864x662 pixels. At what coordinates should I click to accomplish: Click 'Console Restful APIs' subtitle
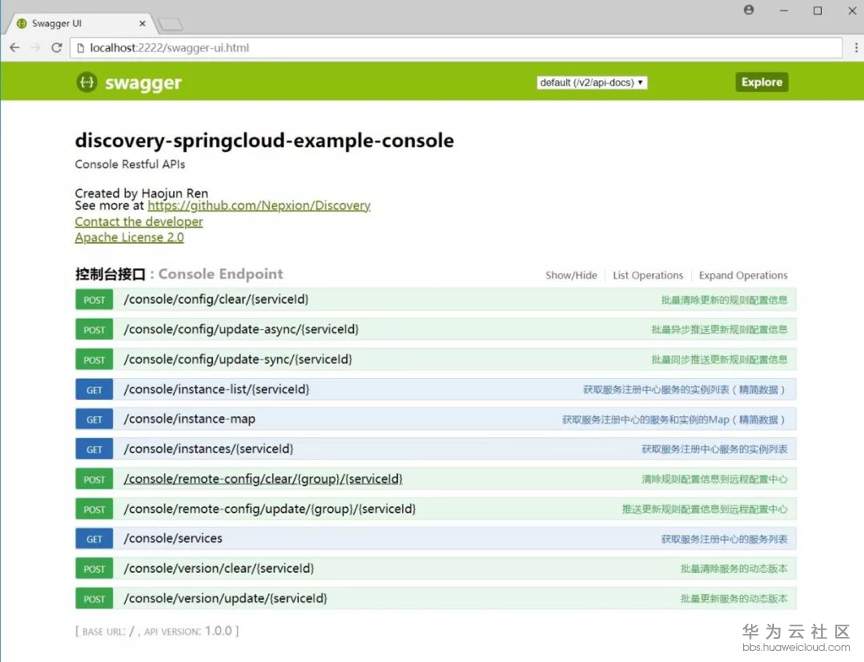pyautogui.click(x=130, y=164)
